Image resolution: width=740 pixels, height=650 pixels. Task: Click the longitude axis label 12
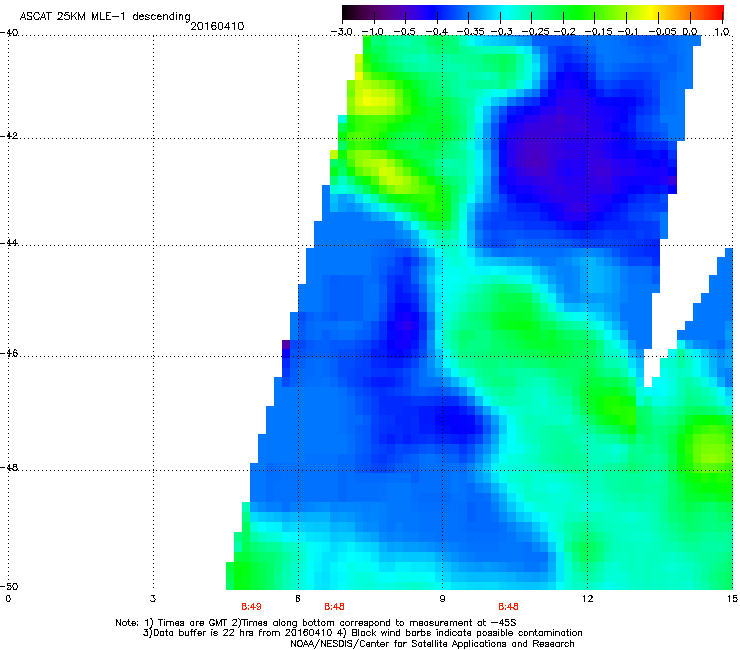pyautogui.click(x=587, y=599)
